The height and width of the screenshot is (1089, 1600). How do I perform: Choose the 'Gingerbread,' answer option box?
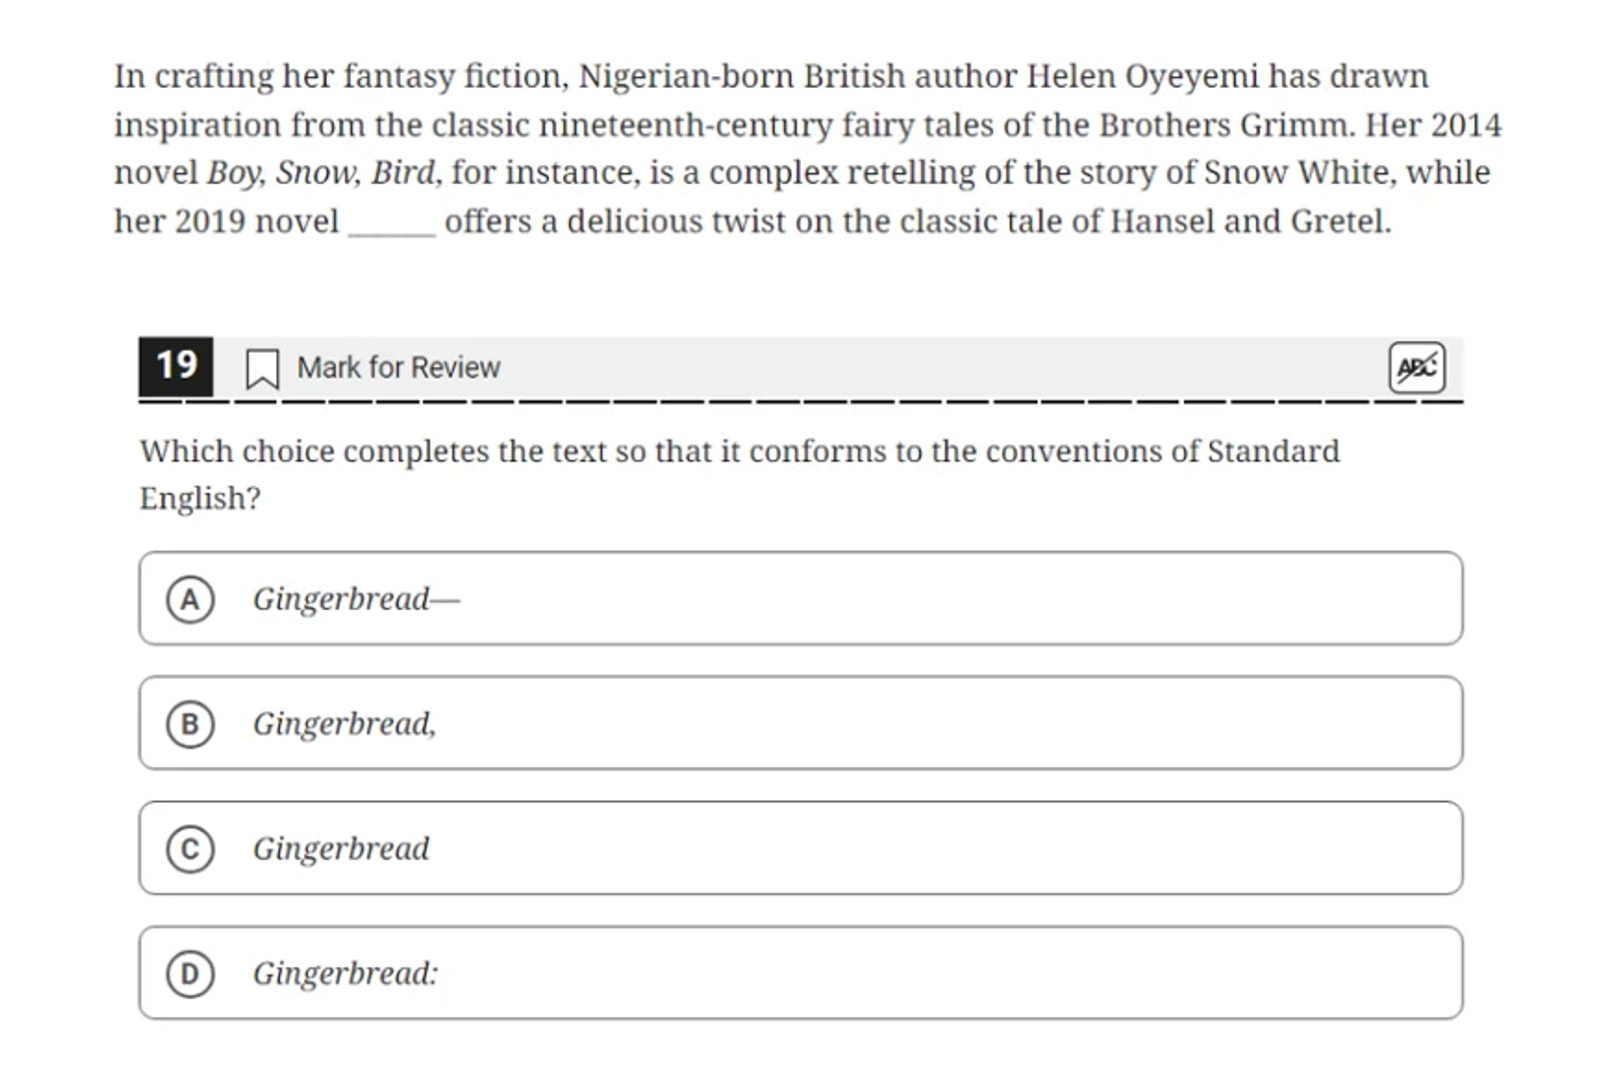801,723
